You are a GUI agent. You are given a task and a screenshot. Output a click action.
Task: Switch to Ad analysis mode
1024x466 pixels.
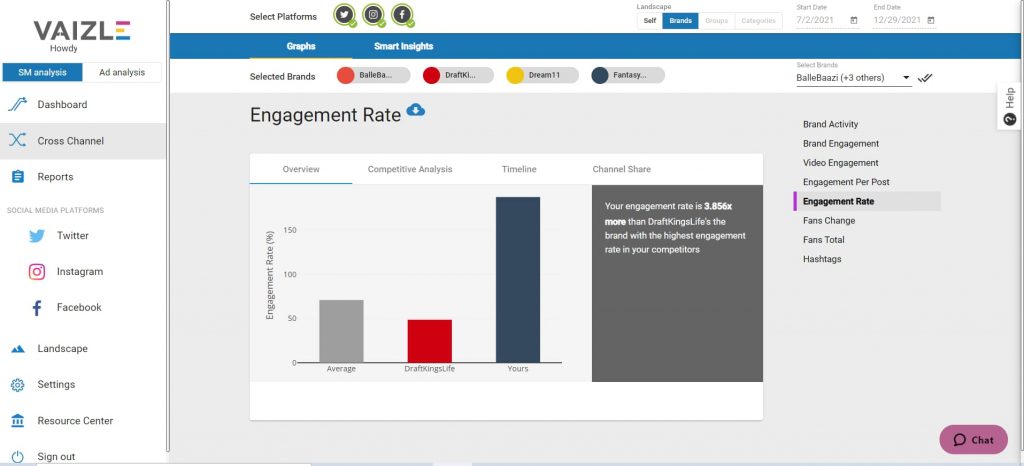tap(122, 72)
